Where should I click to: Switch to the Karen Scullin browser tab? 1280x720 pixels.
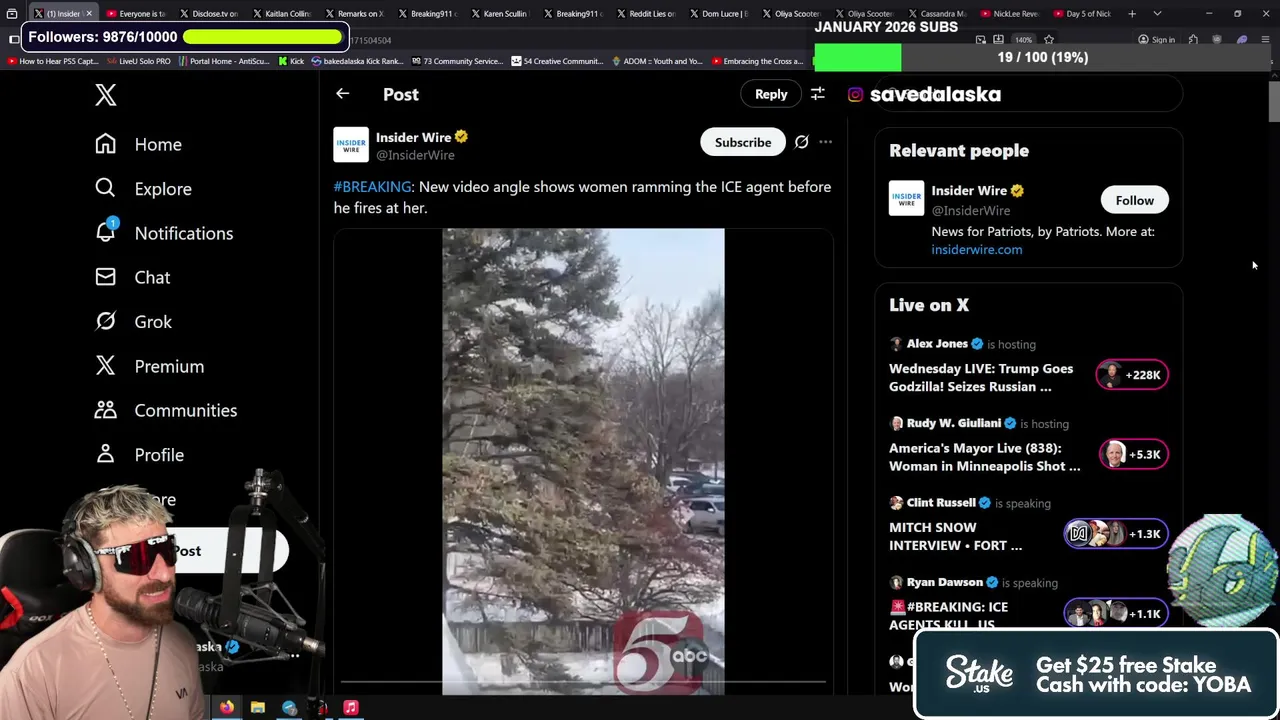(x=500, y=14)
